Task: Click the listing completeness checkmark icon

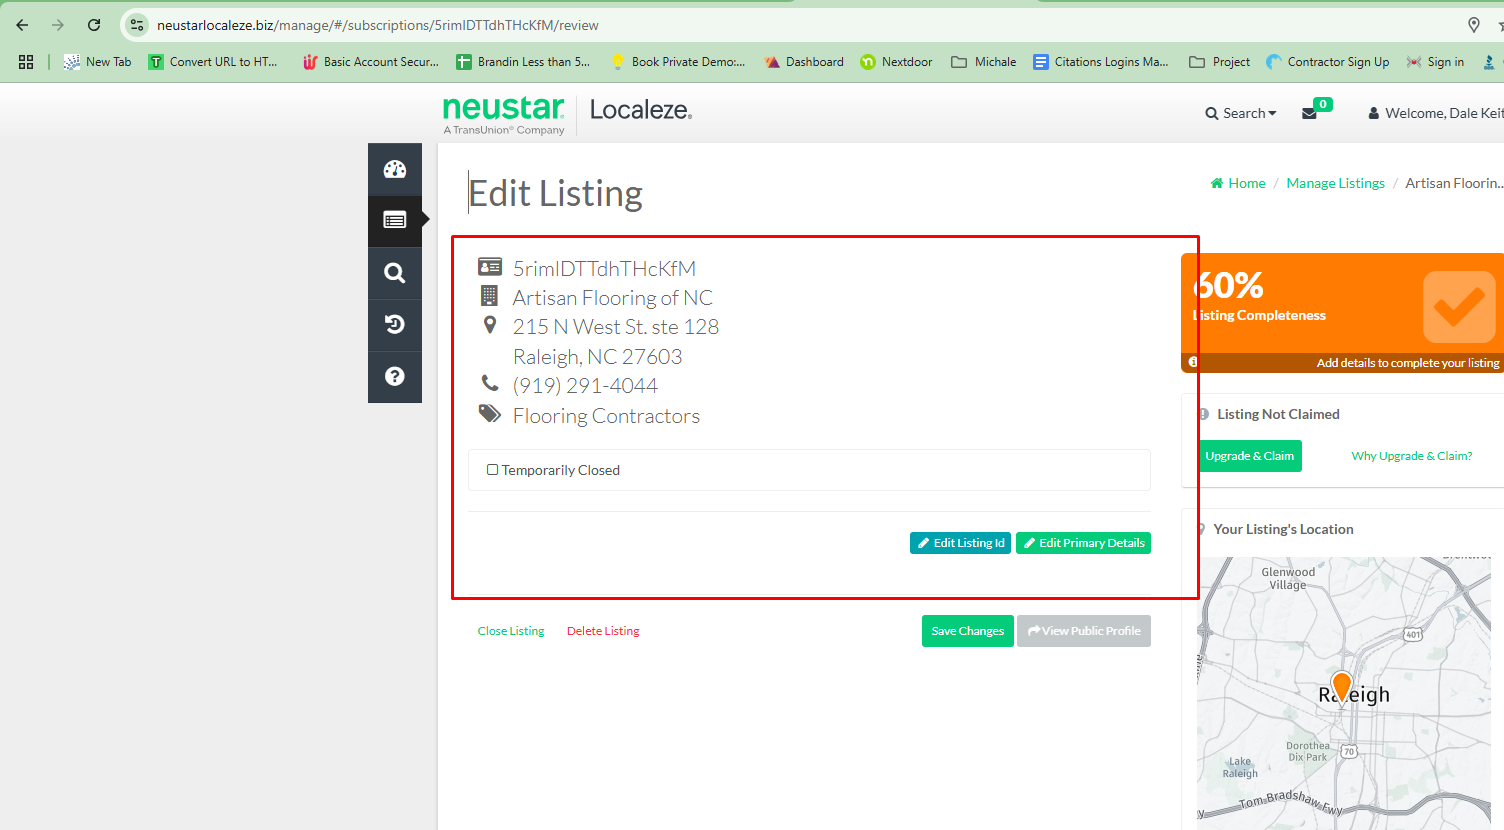Action: (1459, 307)
